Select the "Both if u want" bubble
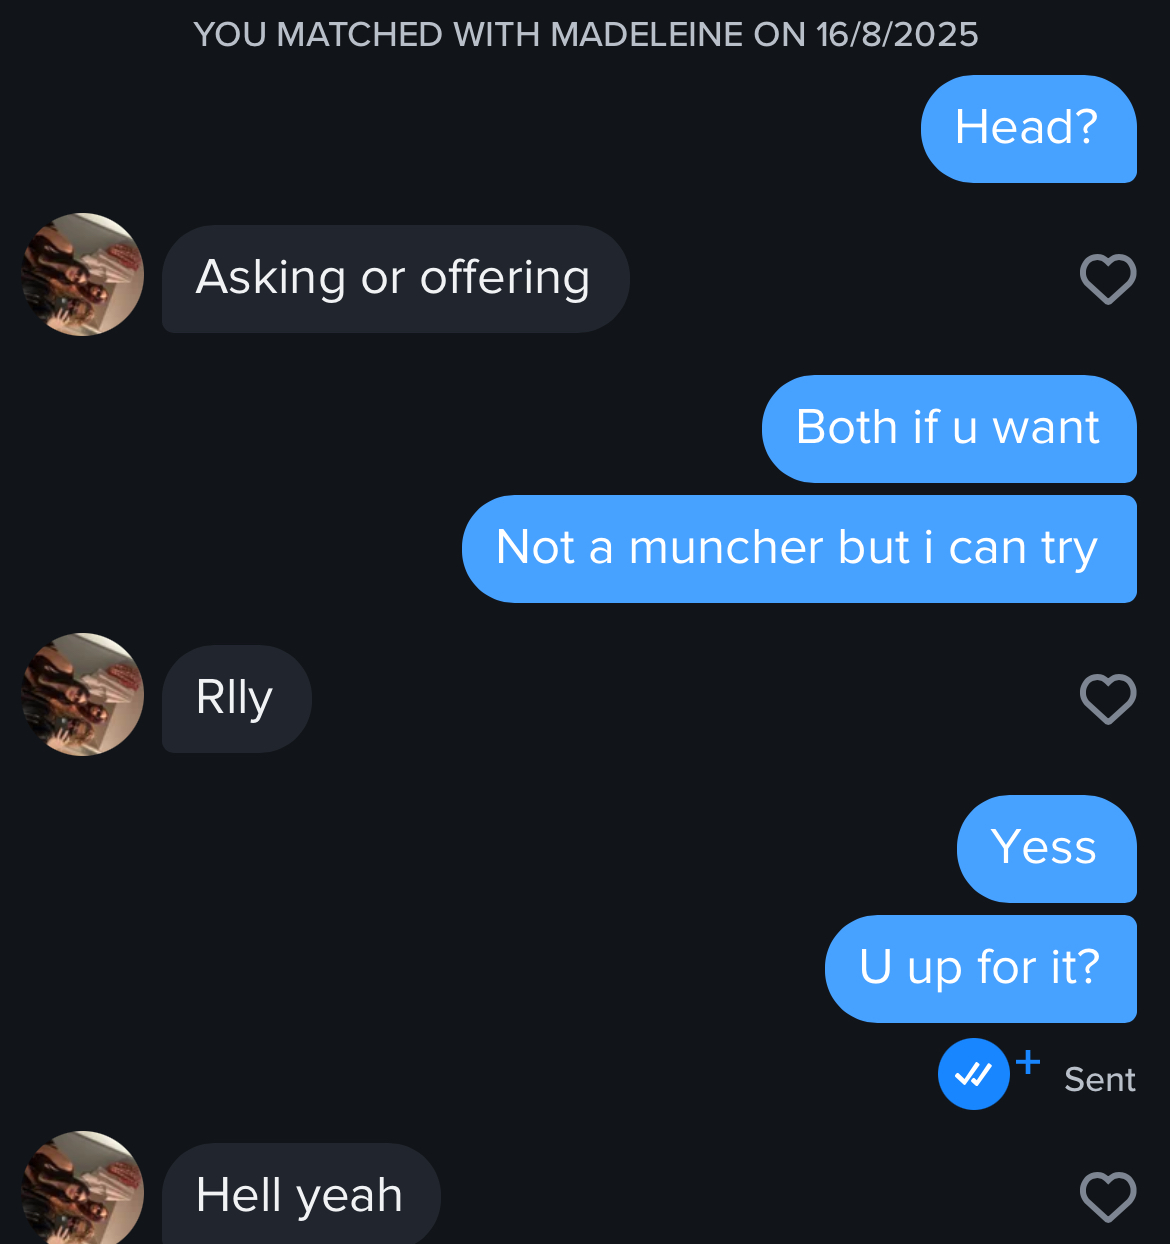The width and height of the screenshot is (1170, 1244). (x=949, y=429)
